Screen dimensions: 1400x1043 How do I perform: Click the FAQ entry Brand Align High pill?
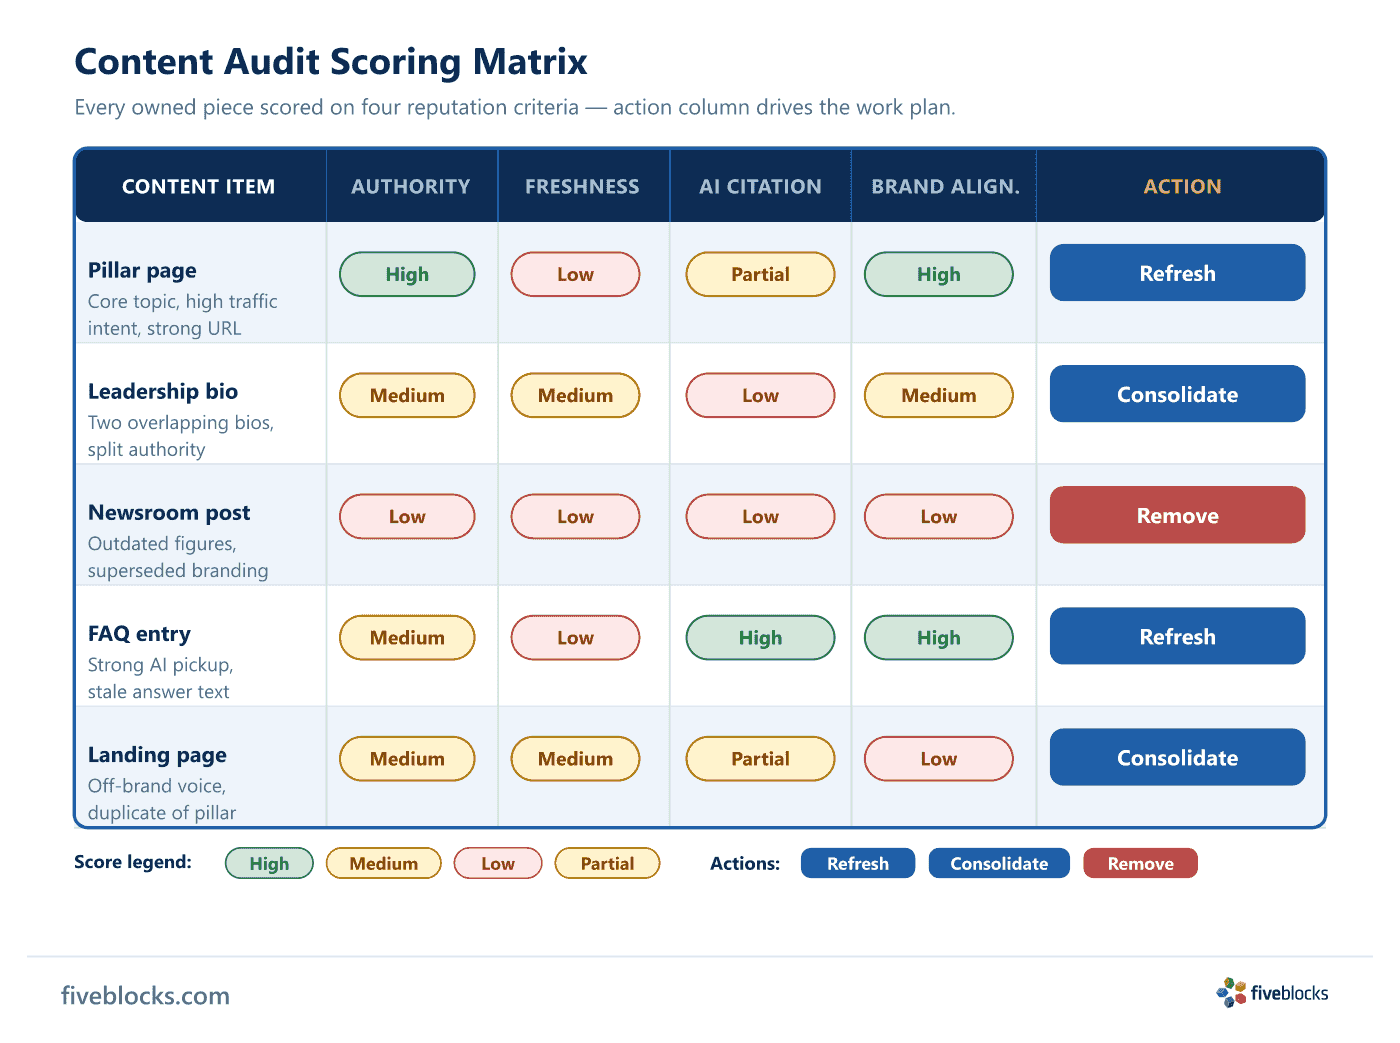pos(939,637)
